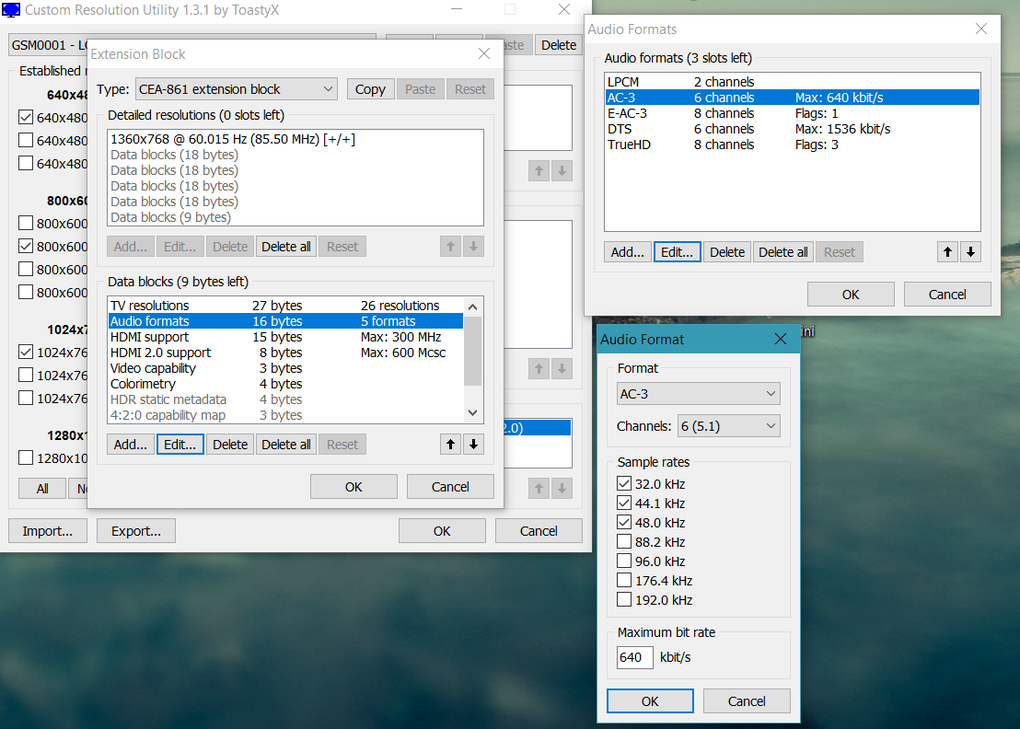Select HDMI support data block row
This screenshot has height=729, width=1020.
pos(286,336)
